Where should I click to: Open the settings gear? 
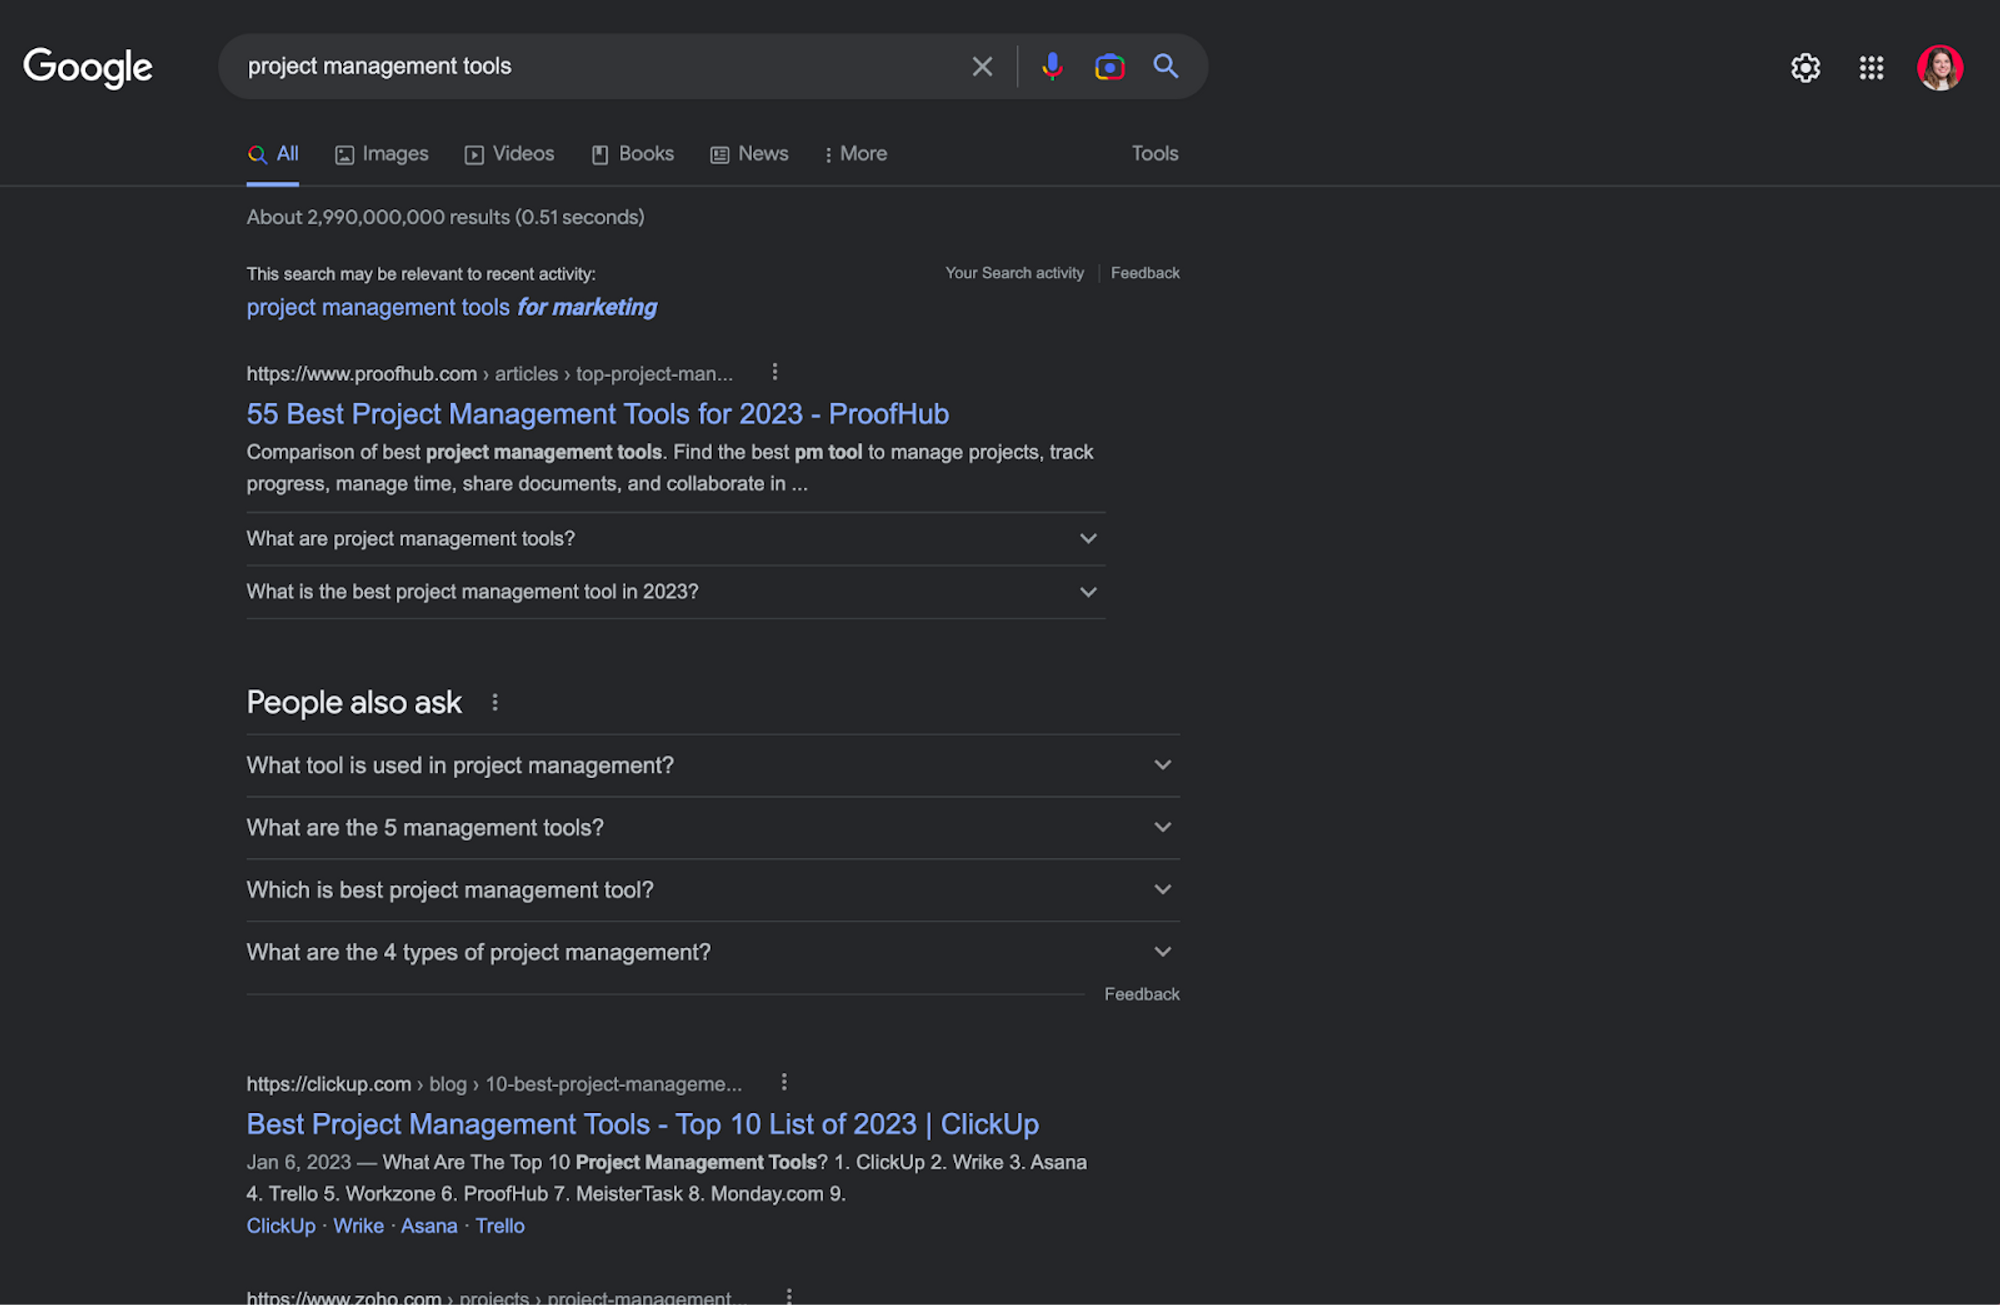(x=1805, y=68)
